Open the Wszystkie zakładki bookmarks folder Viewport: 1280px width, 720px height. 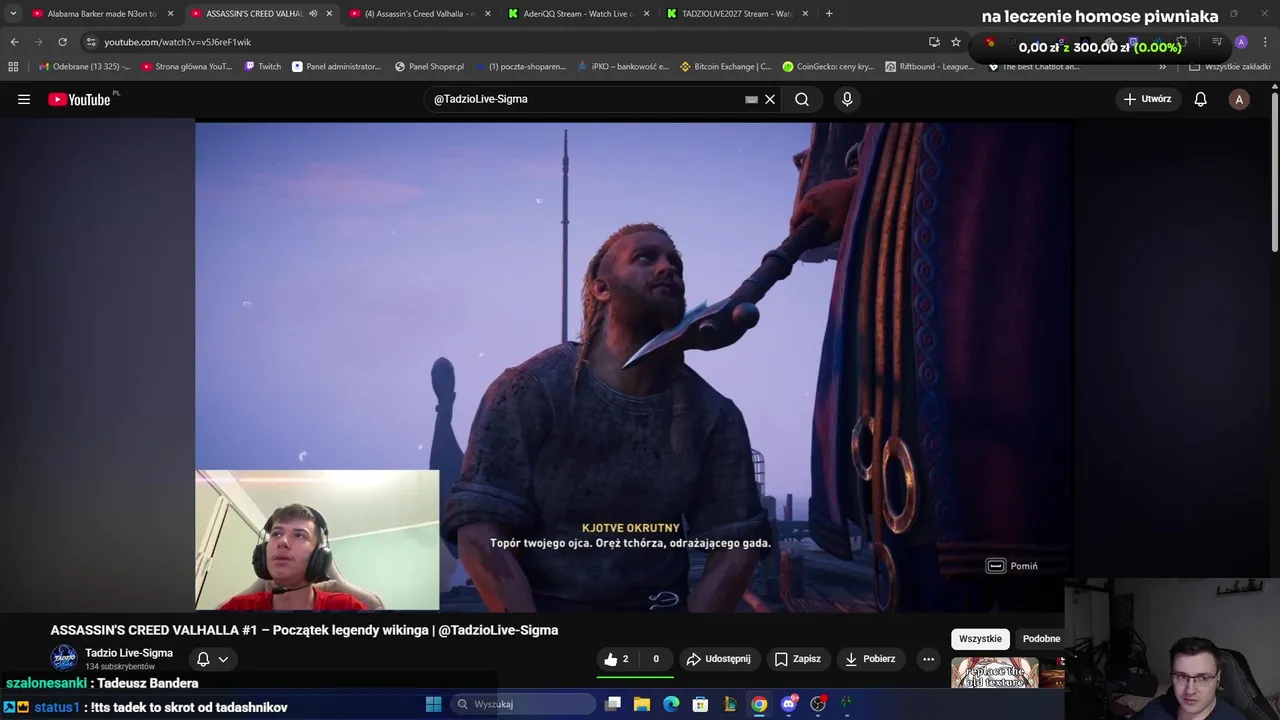pos(1230,67)
